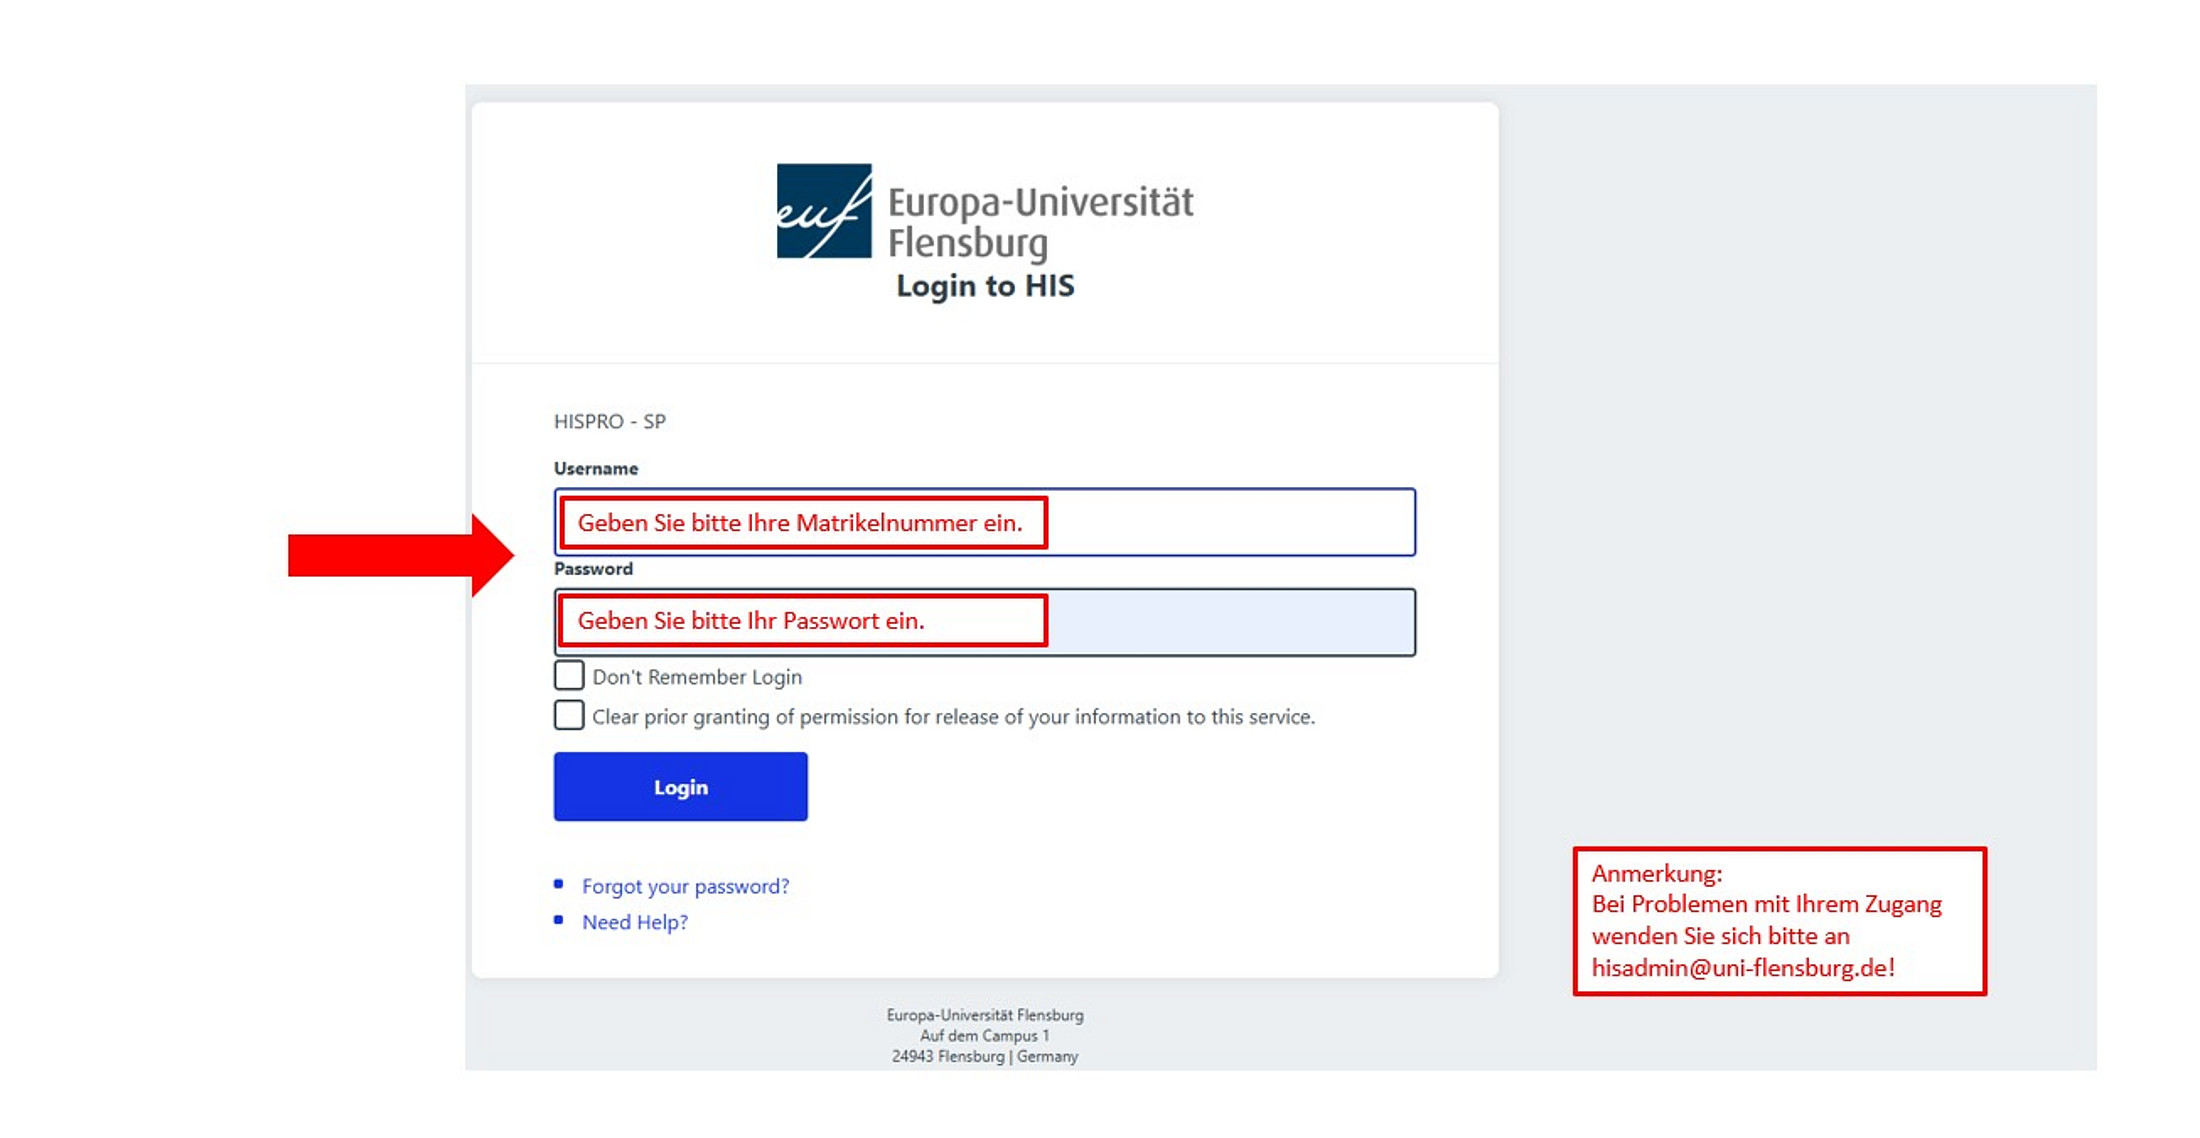Click the HISPRO - SP service name
The width and height of the screenshot is (2200, 1138).
[x=610, y=421]
